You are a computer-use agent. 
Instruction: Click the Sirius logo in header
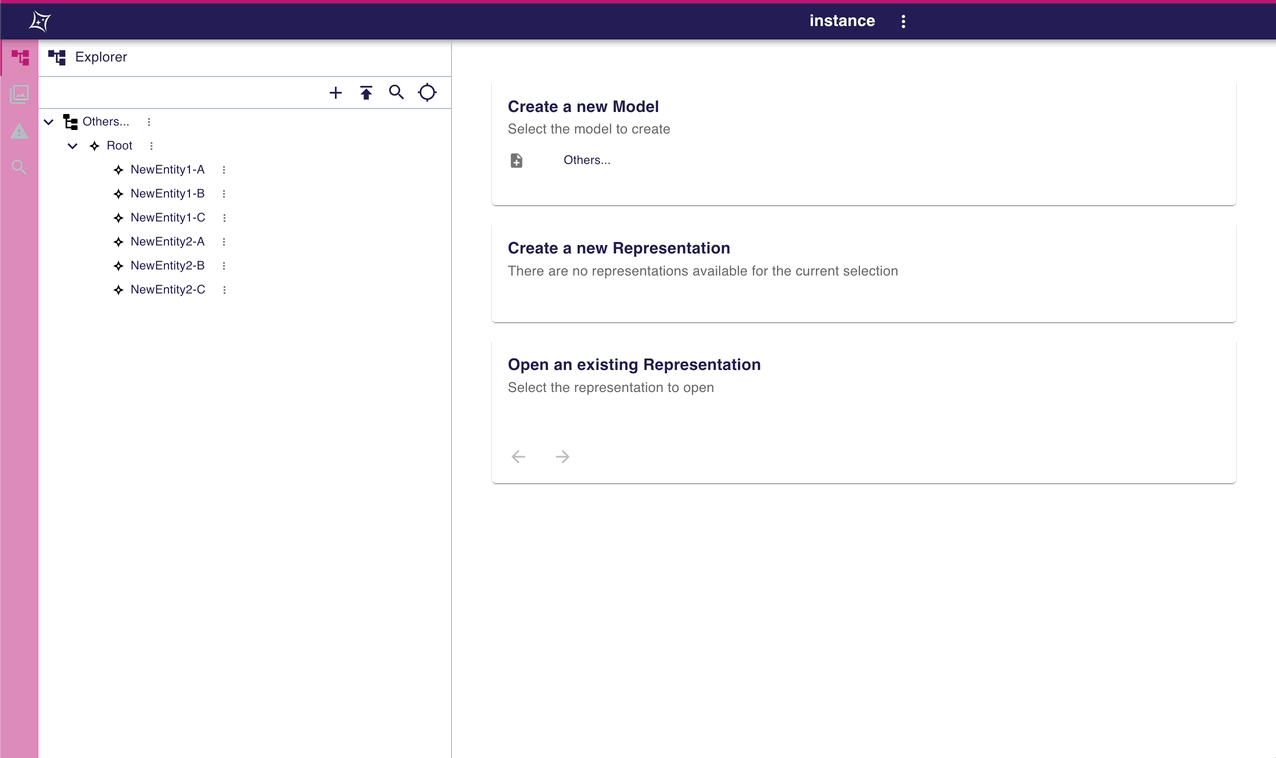[40, 21]
